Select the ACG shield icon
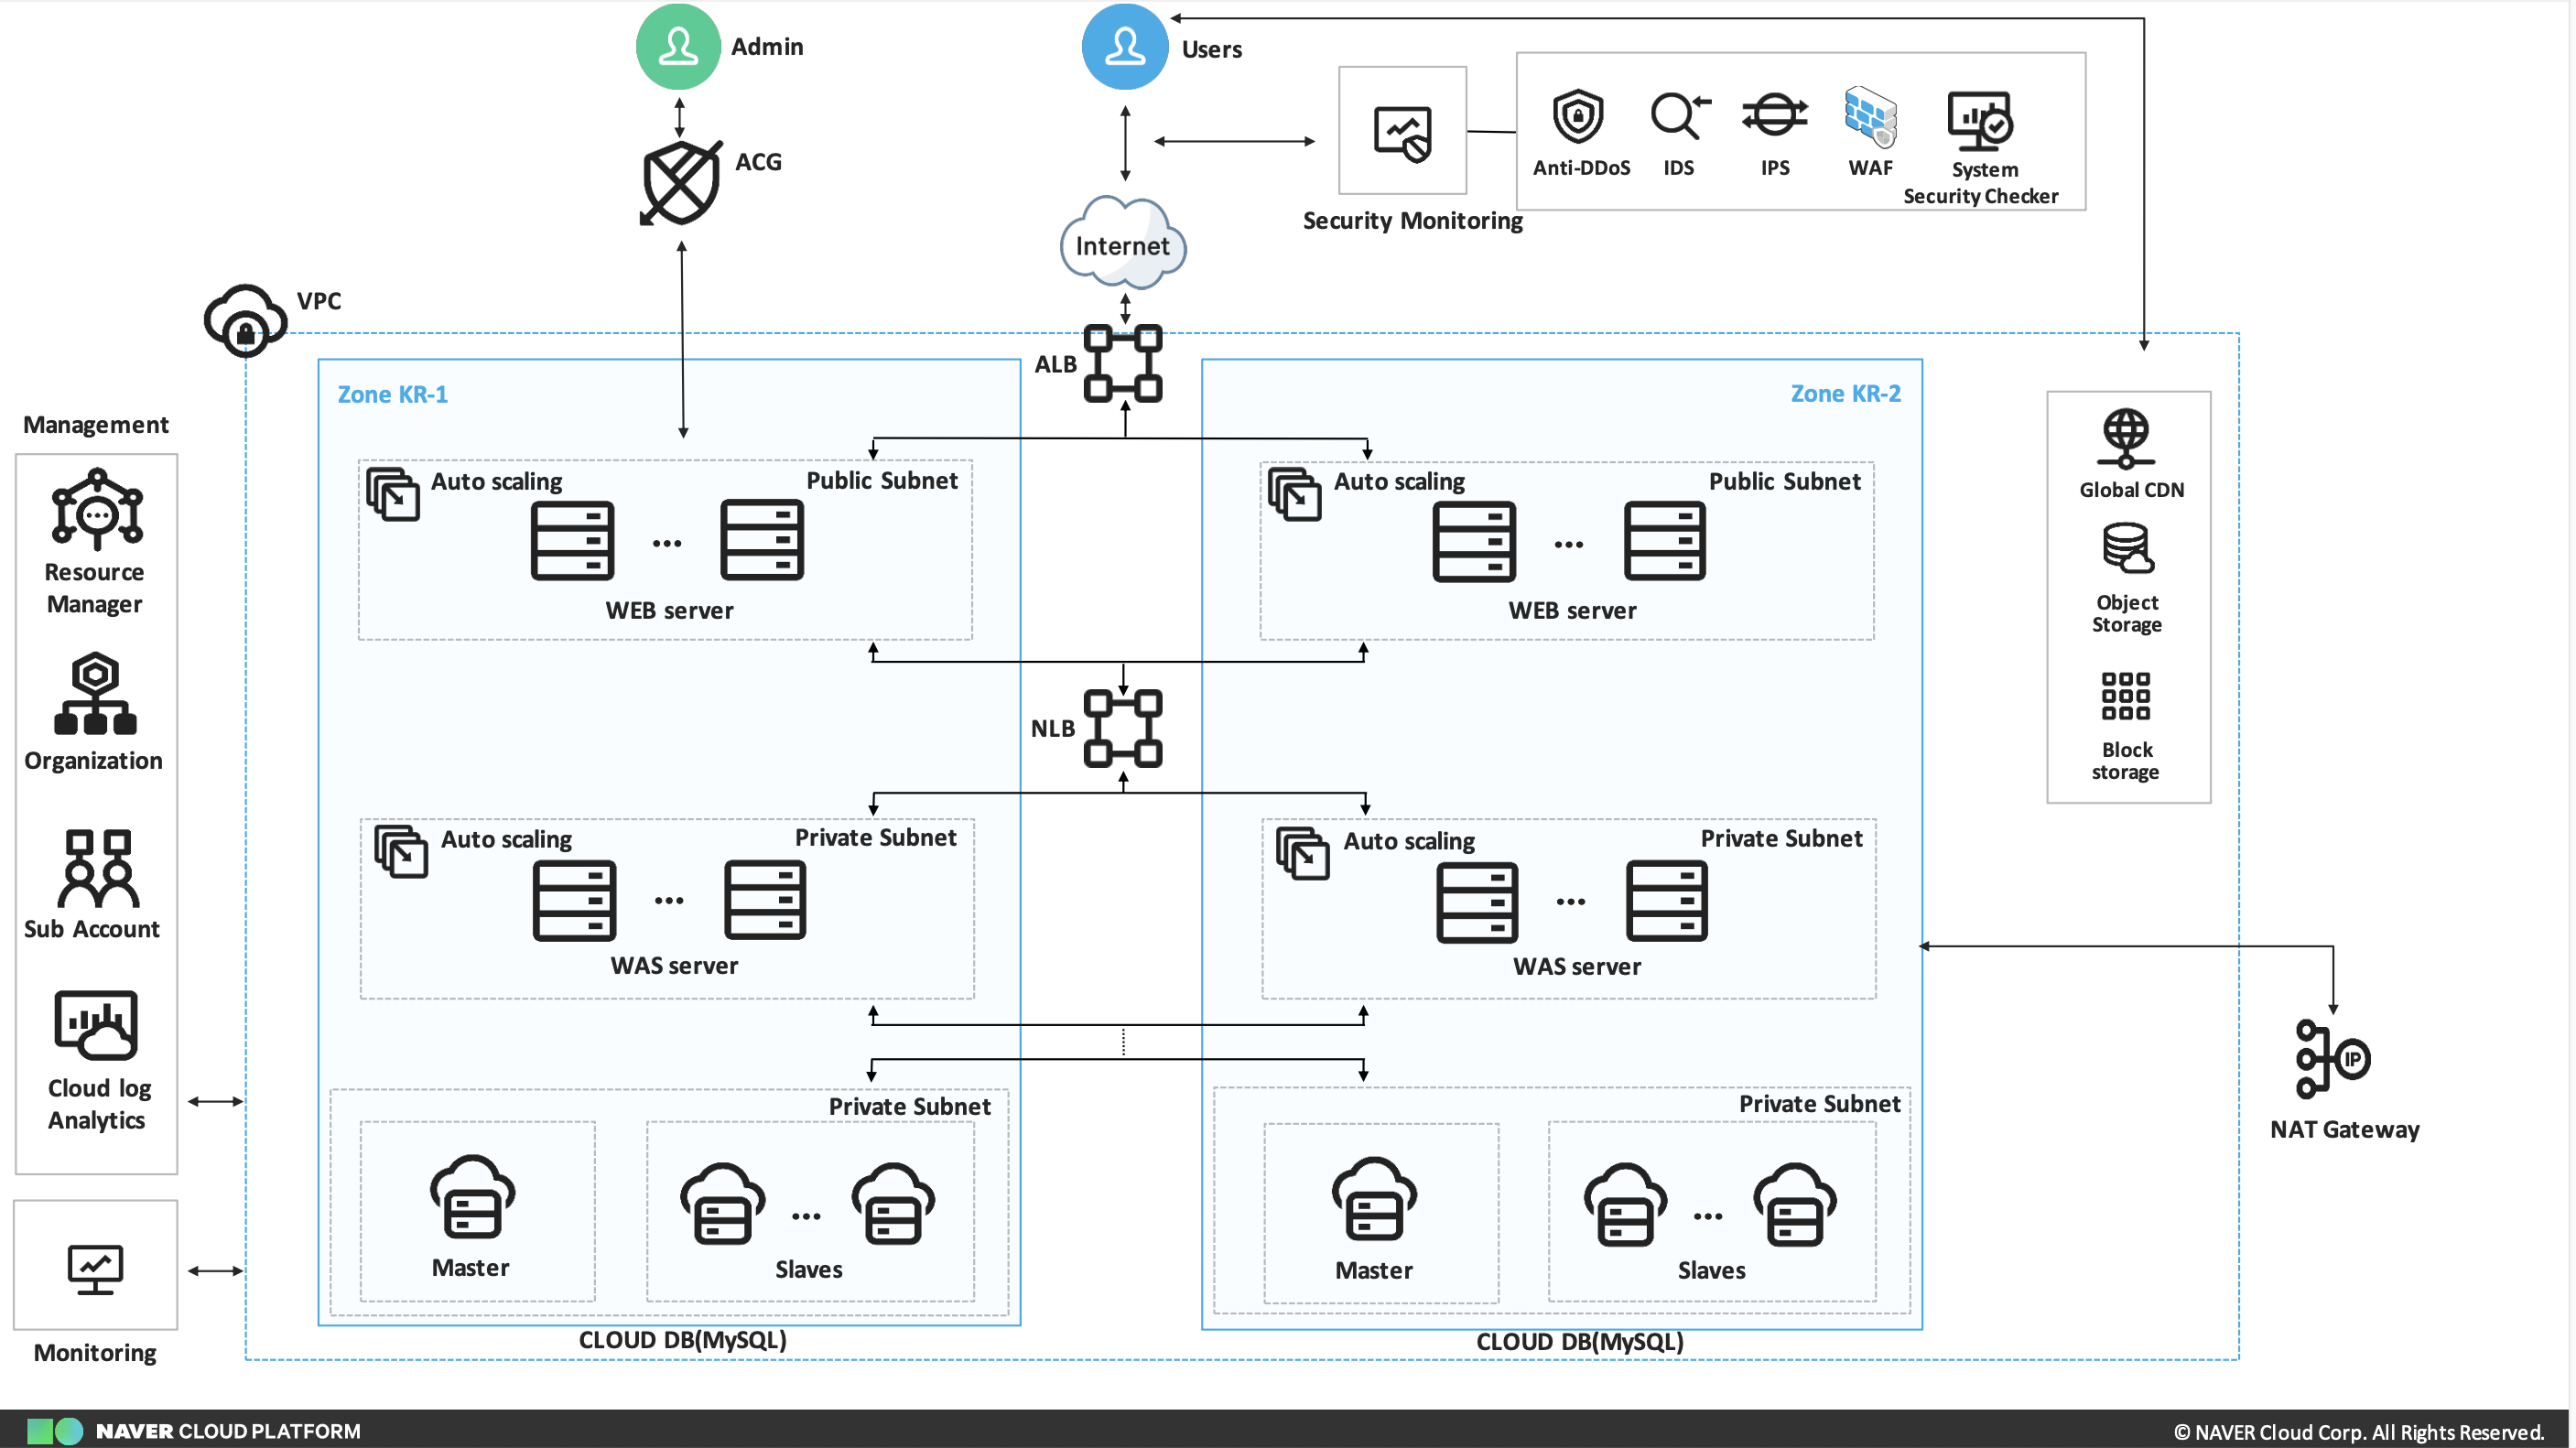Screen dimensions: 2576x1448 click(681, 183)
